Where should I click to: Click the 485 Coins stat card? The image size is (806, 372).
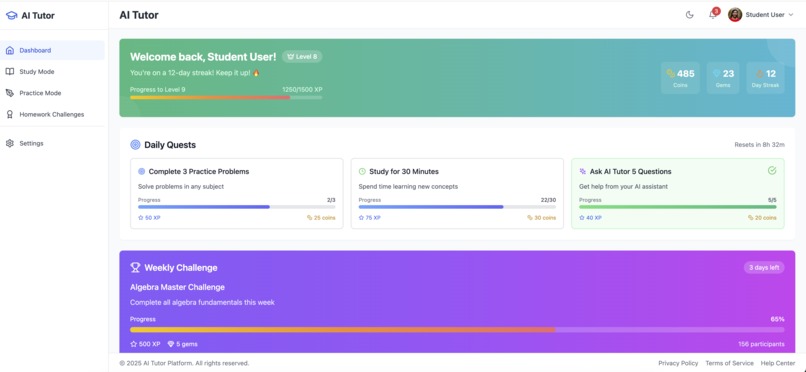(x=680, y=78)
